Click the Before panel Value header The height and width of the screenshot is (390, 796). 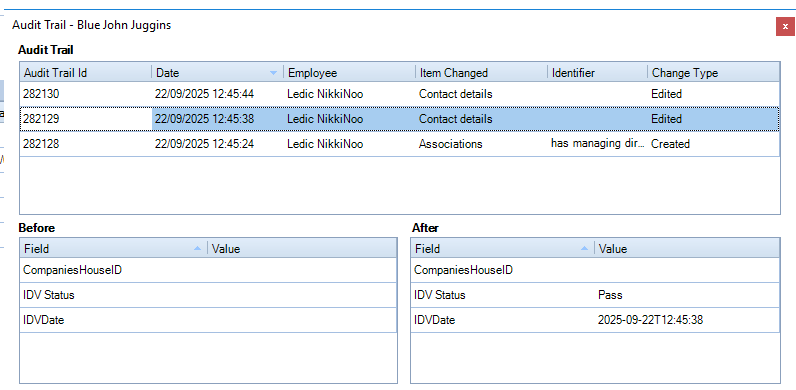[302, 248]
